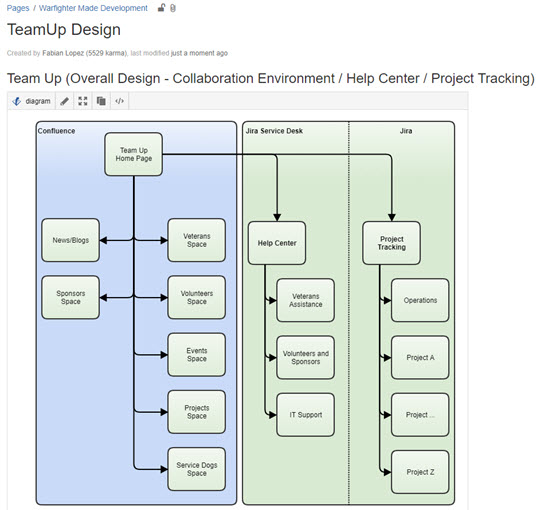Viewport: 540px width, 510px height.
Task: Open the Pages breadcrumb link
Action: (x=18, y=8)
